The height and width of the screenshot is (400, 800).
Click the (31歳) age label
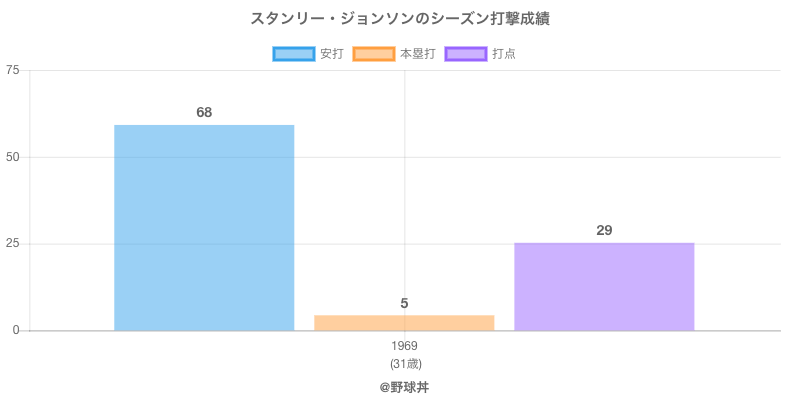point(404,363)
